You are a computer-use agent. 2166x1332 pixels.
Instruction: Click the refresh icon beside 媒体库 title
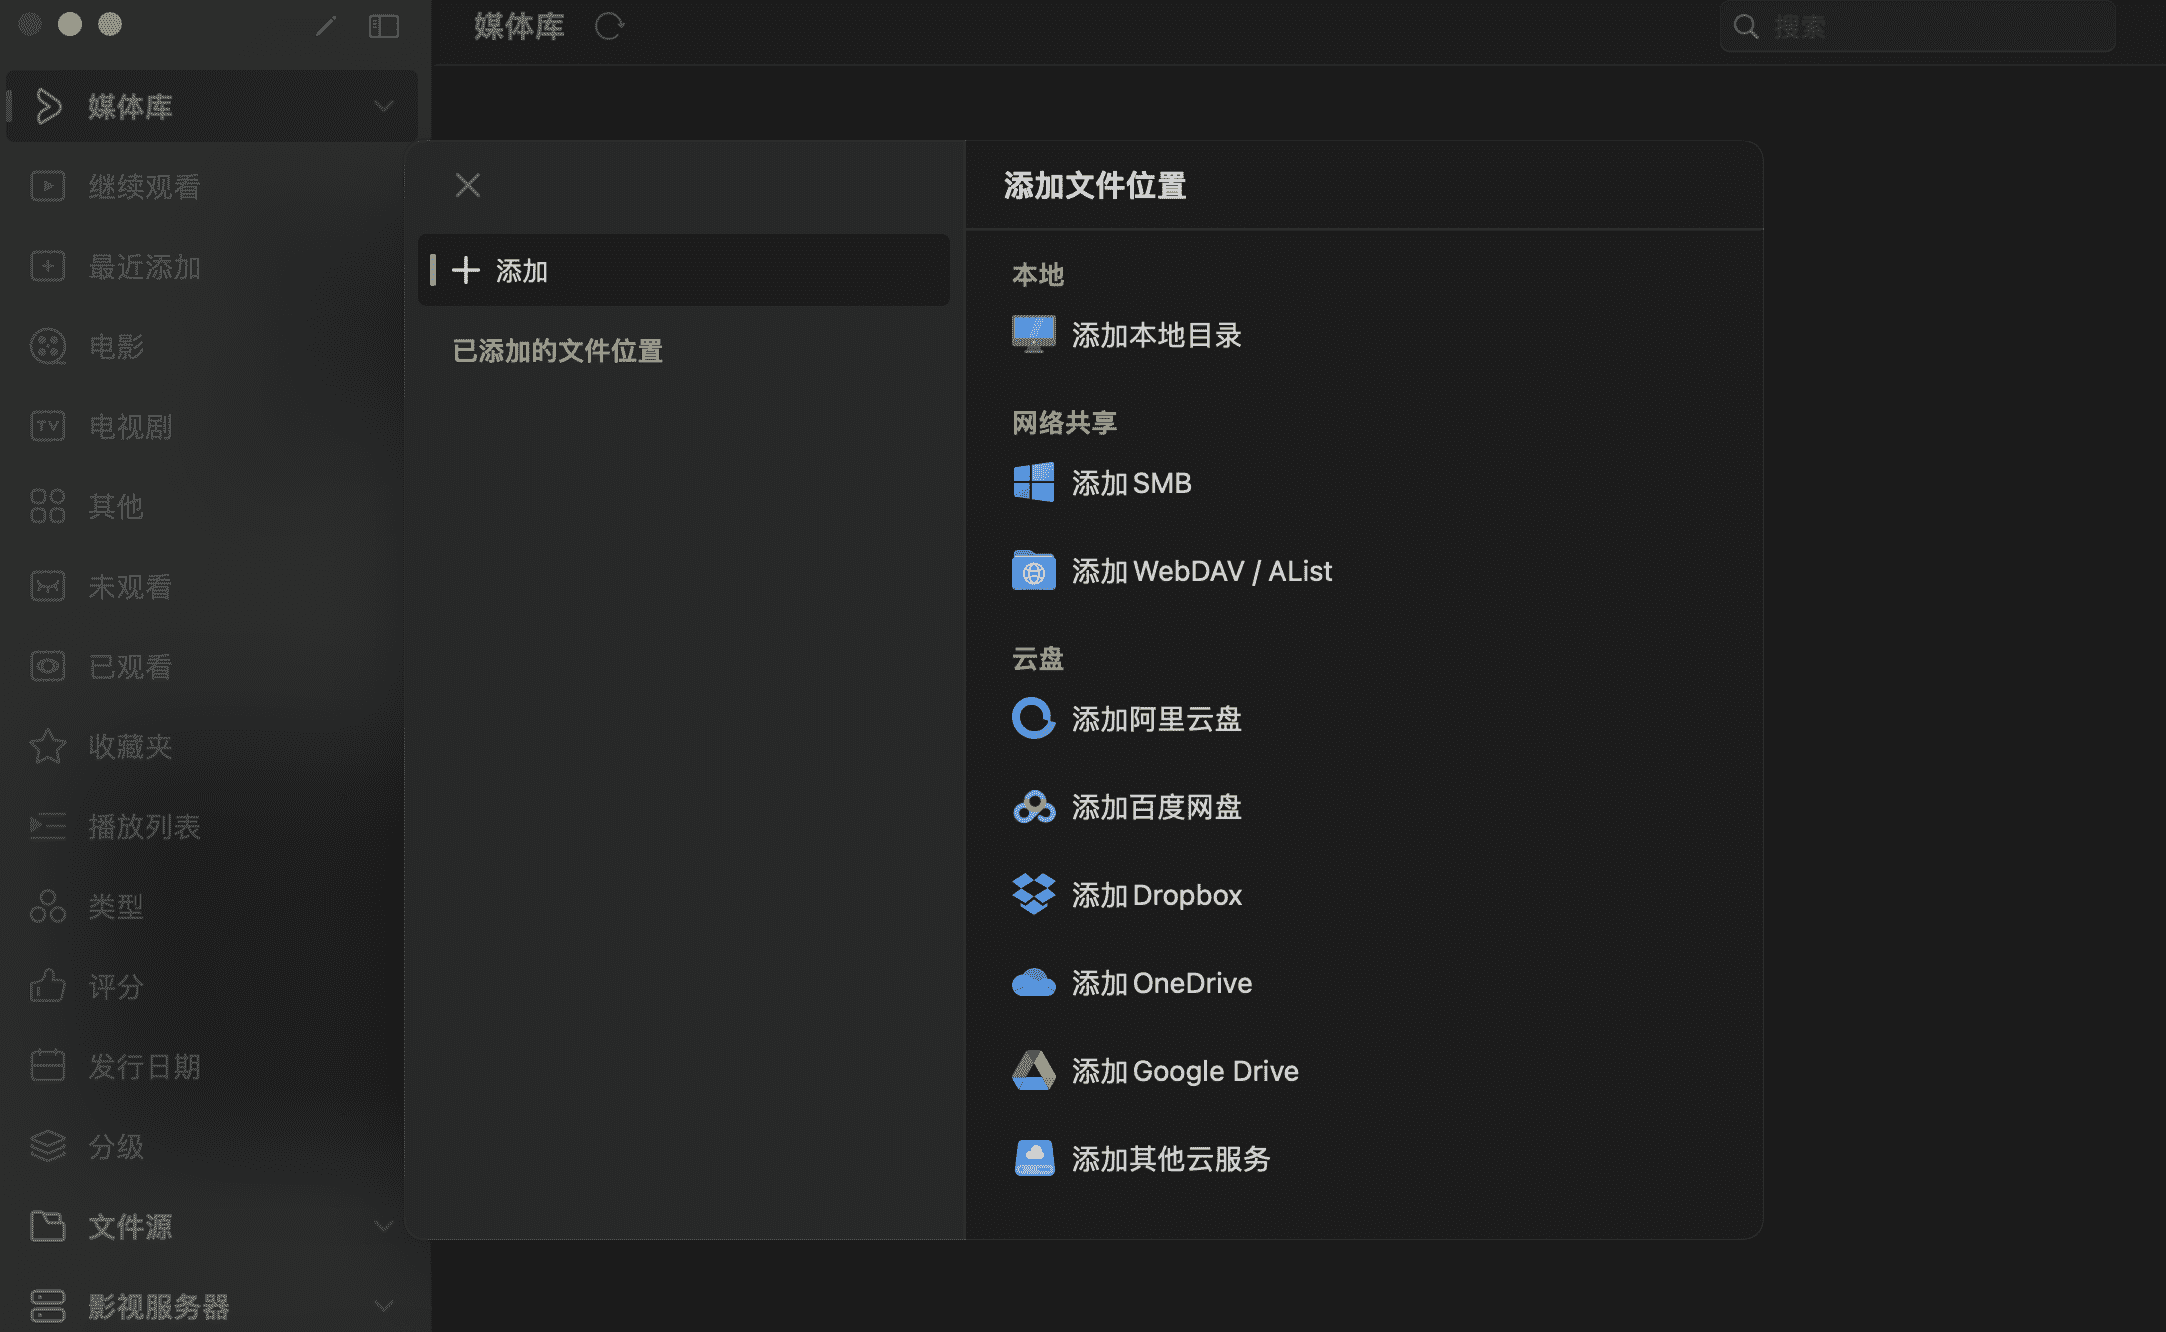click(609, 26)
